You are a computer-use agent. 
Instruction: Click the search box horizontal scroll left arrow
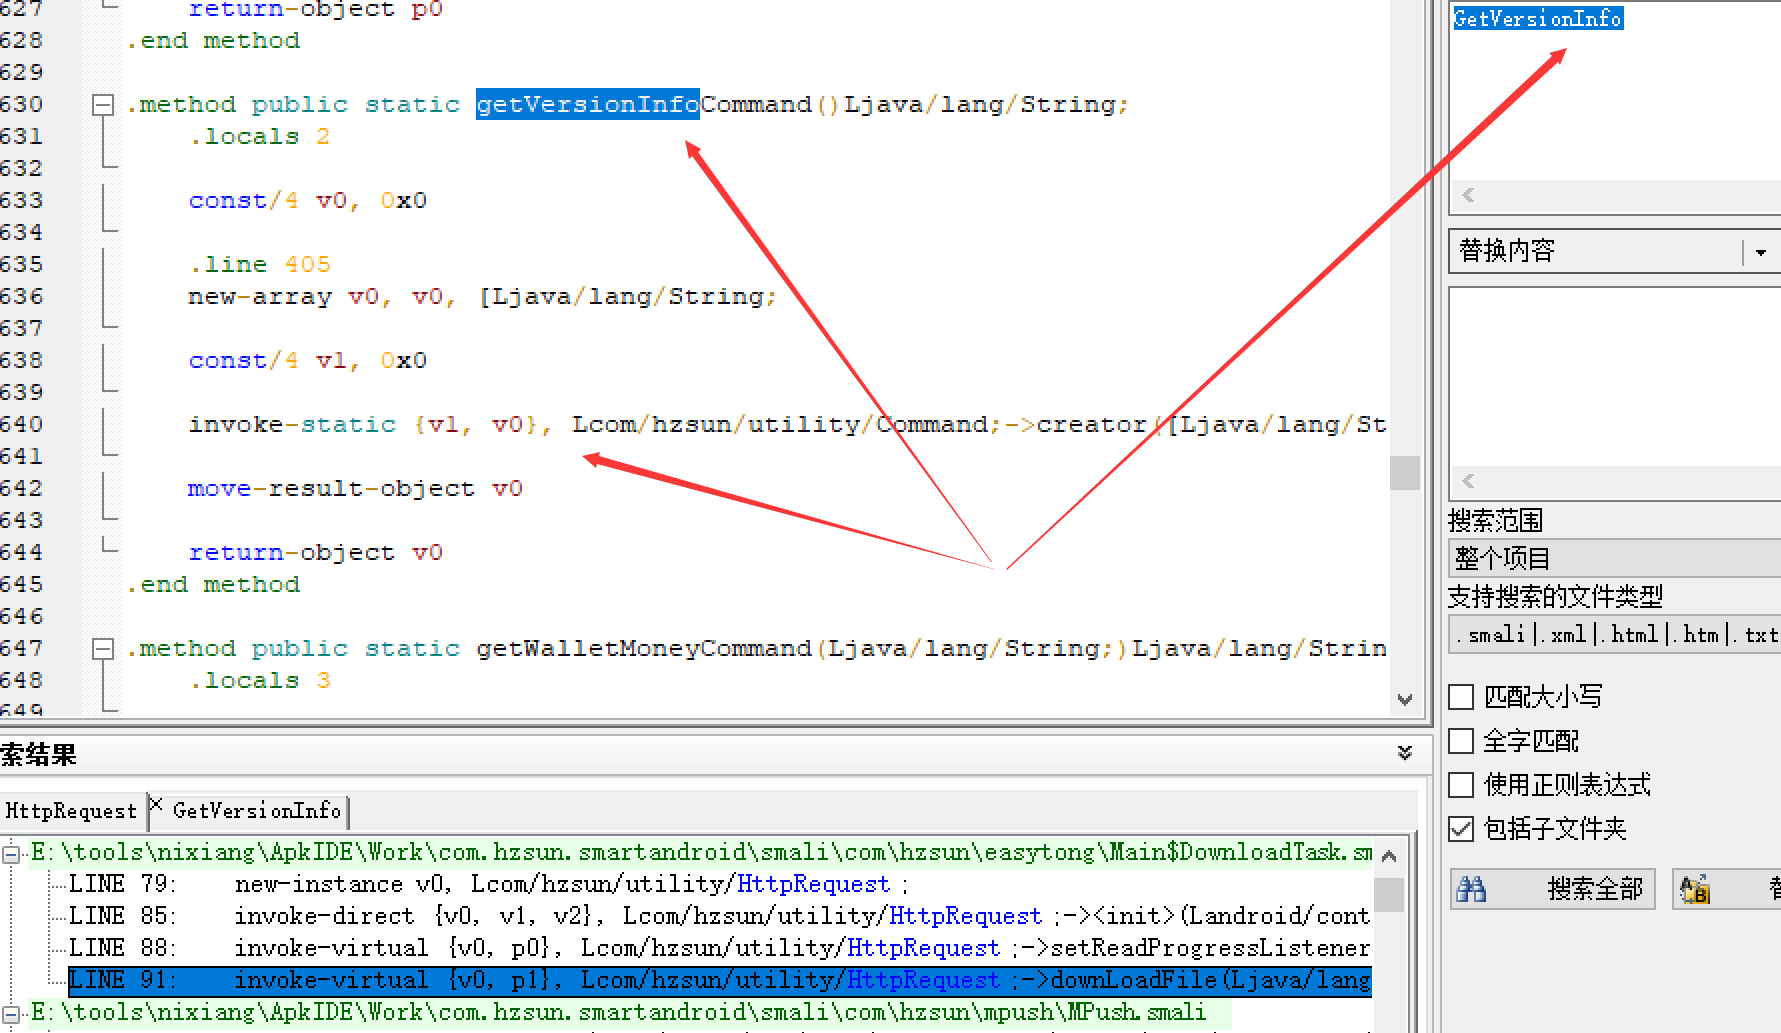point(1468,195)
